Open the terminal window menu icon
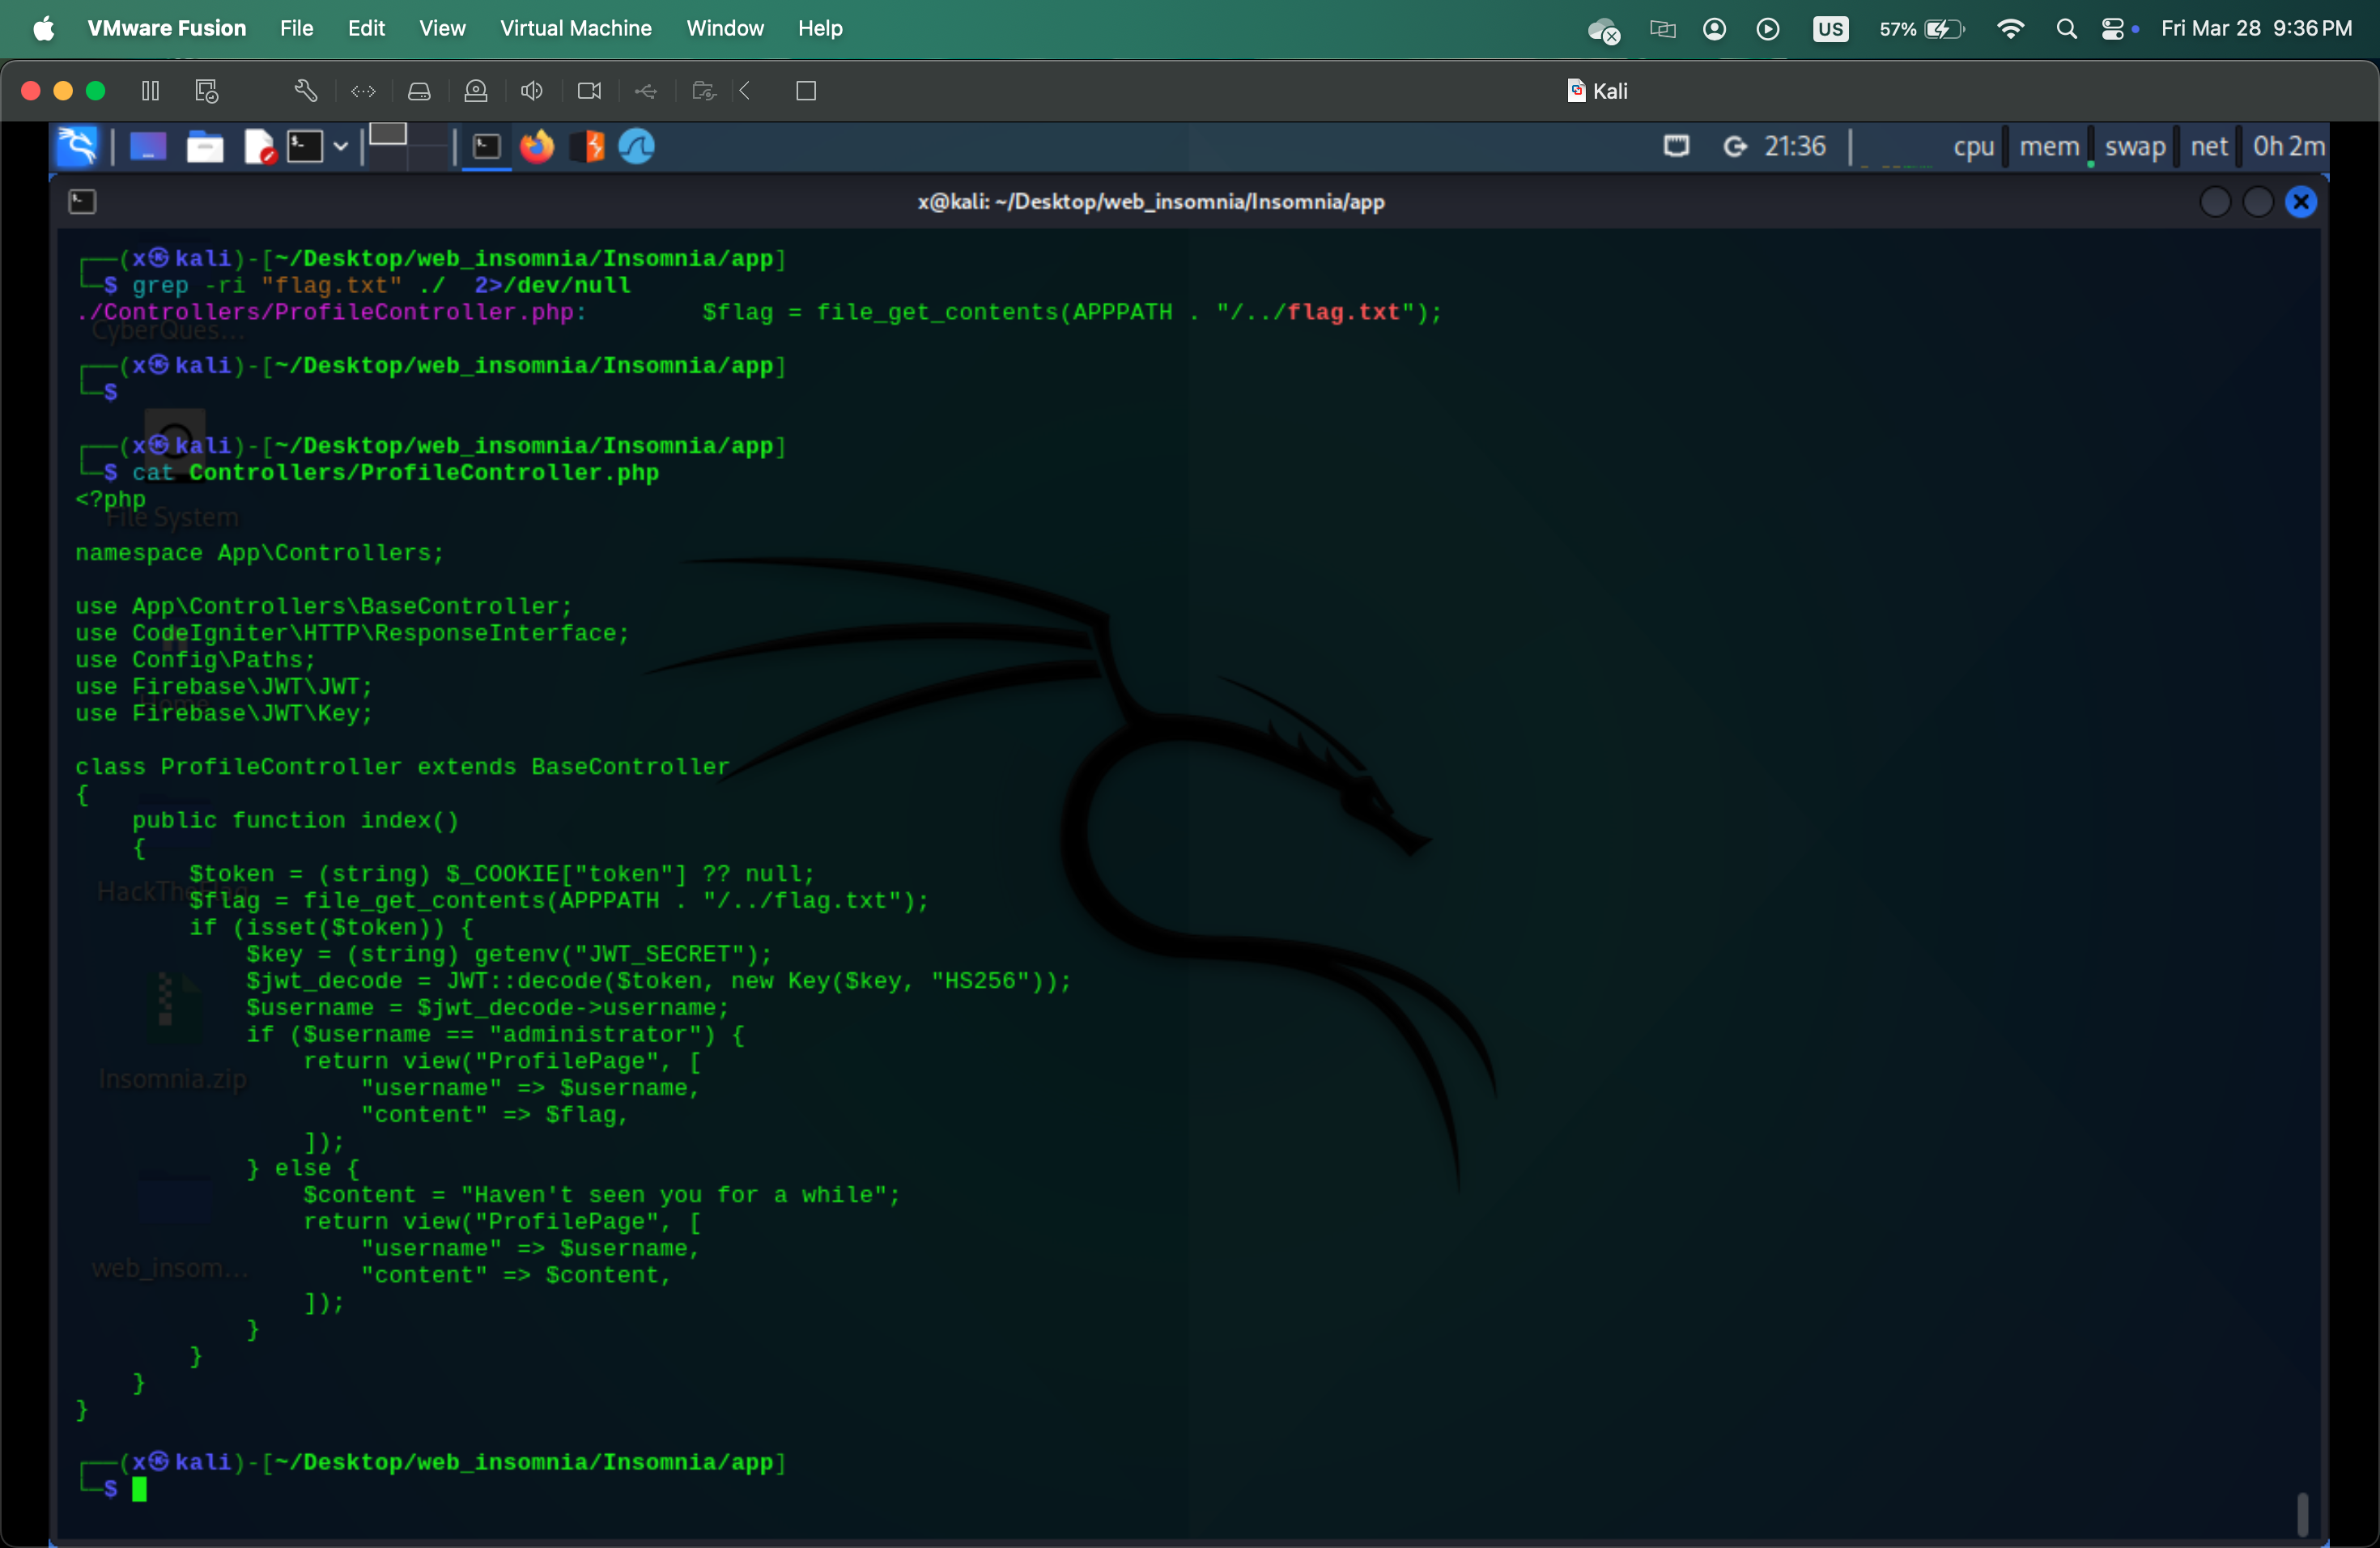This screenshot has height=1548, width=2380. (82, 202)
